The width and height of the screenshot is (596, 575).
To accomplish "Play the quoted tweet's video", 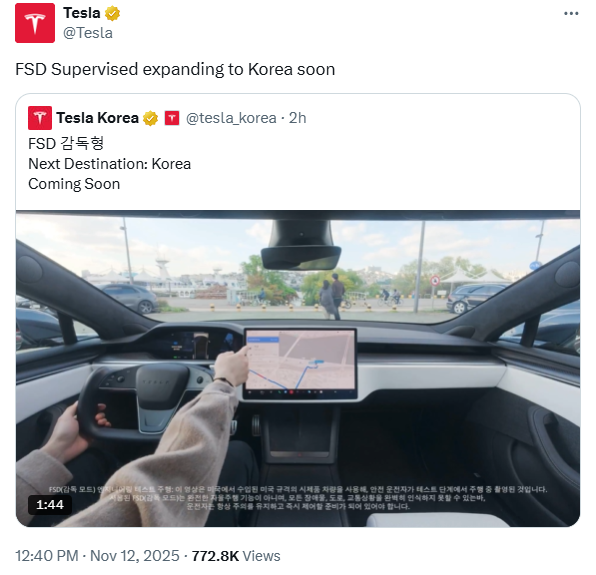I will (298, 368).
